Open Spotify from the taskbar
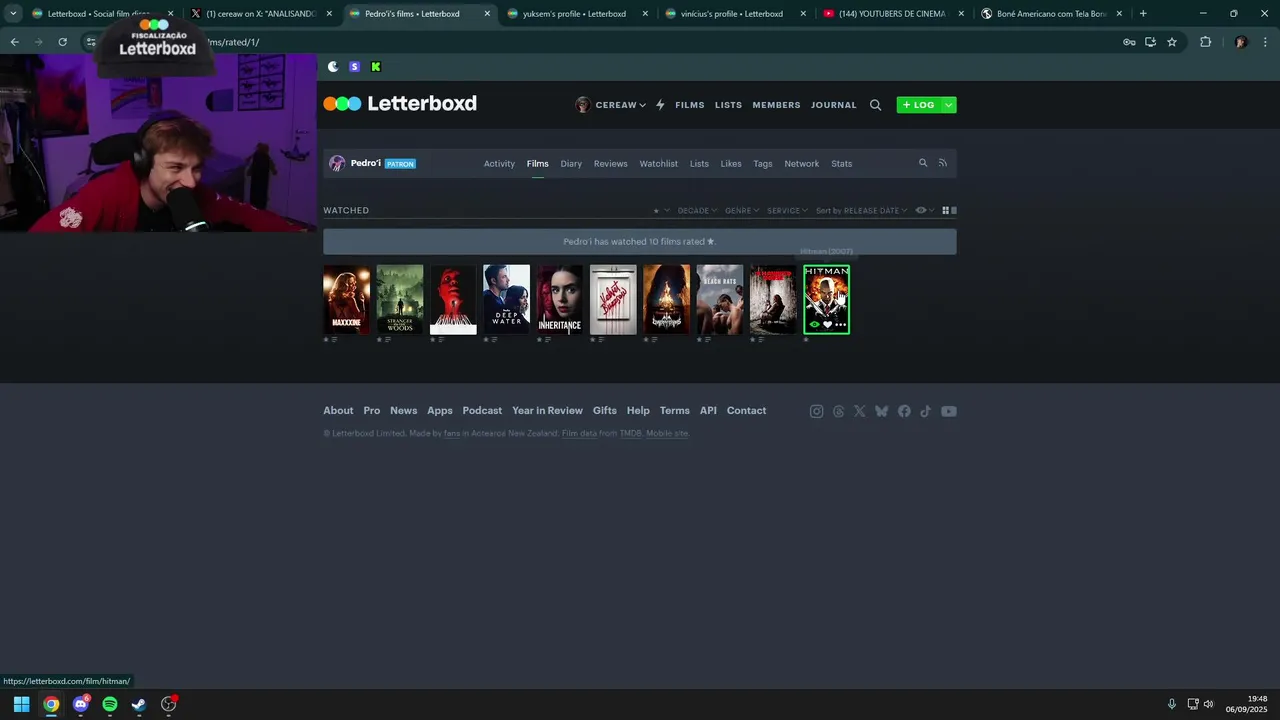 point(110,704)
